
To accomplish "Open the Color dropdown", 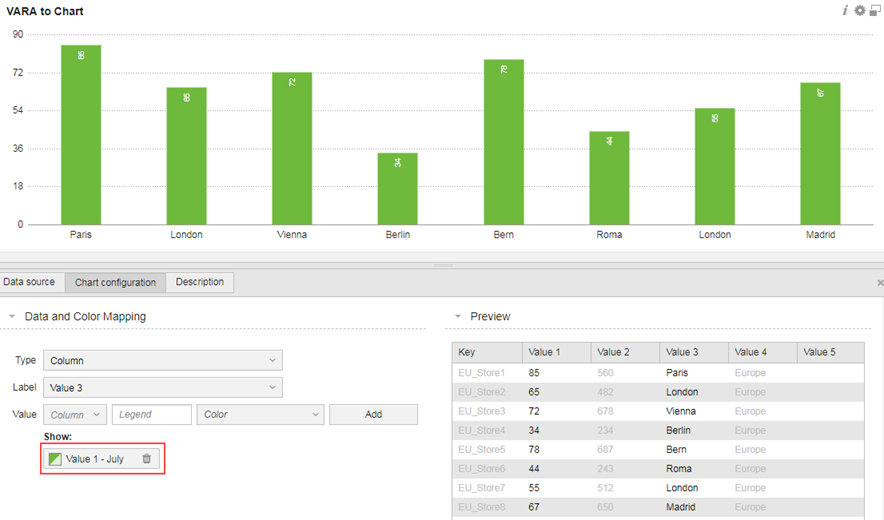I will tap(260, 414).
